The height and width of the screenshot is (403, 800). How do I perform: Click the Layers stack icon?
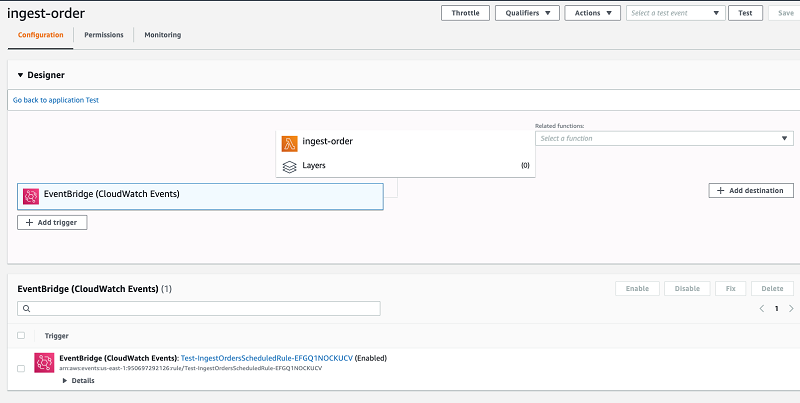[x=289, y=167]
